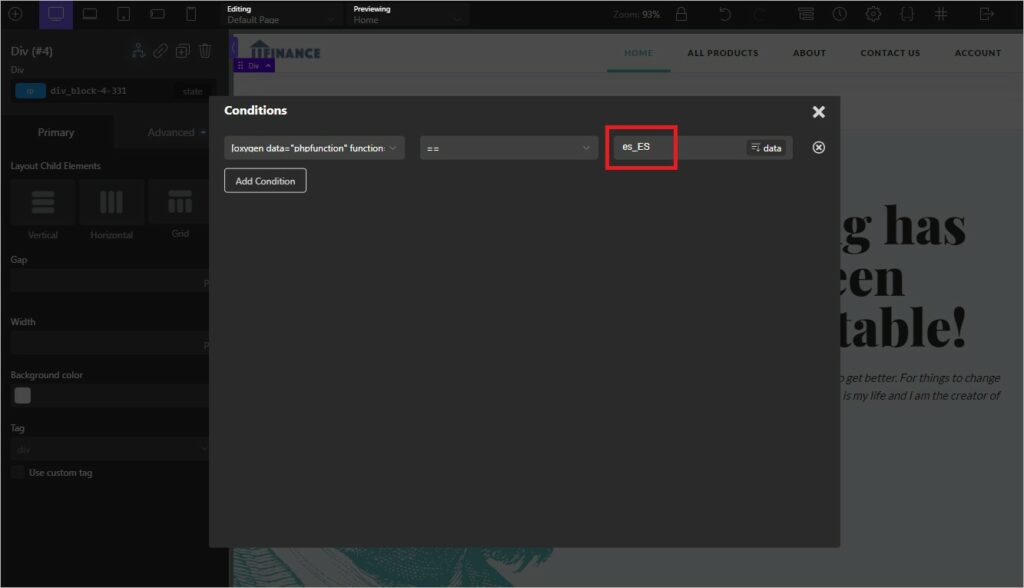Click the Background color swatch
1024x588 pixels.
(22, 395)
